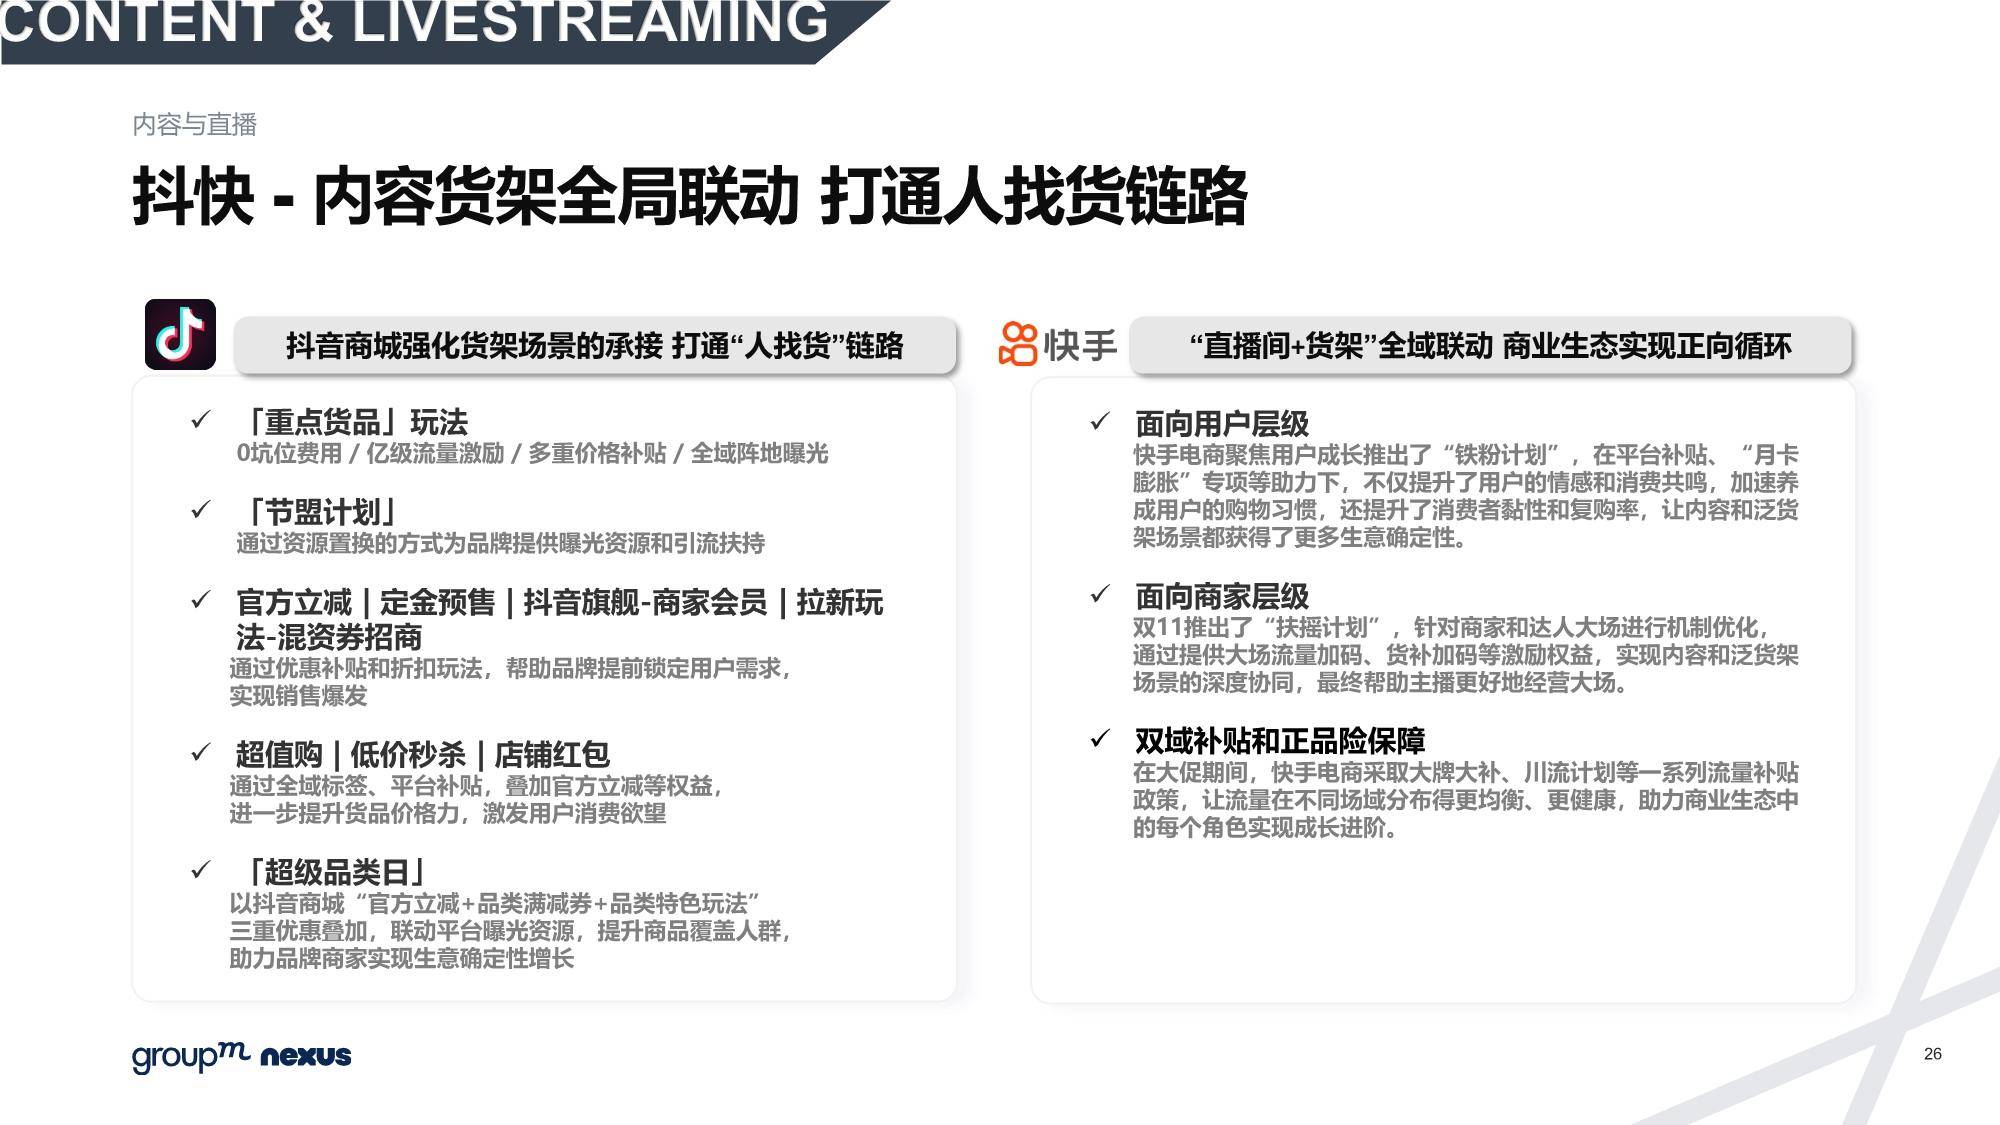Select text line starting 政策，让流量在不同场域
This screenshot has width=2000, height=1125.
[x=1465, y=801]
